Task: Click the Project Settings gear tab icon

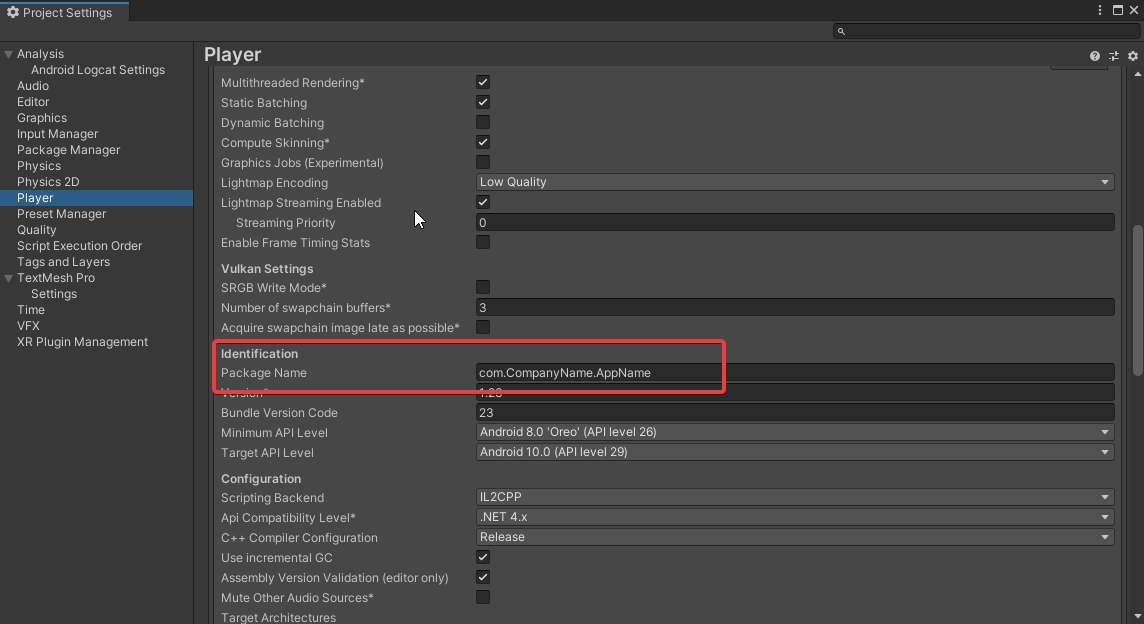Action: coord(12,12)
